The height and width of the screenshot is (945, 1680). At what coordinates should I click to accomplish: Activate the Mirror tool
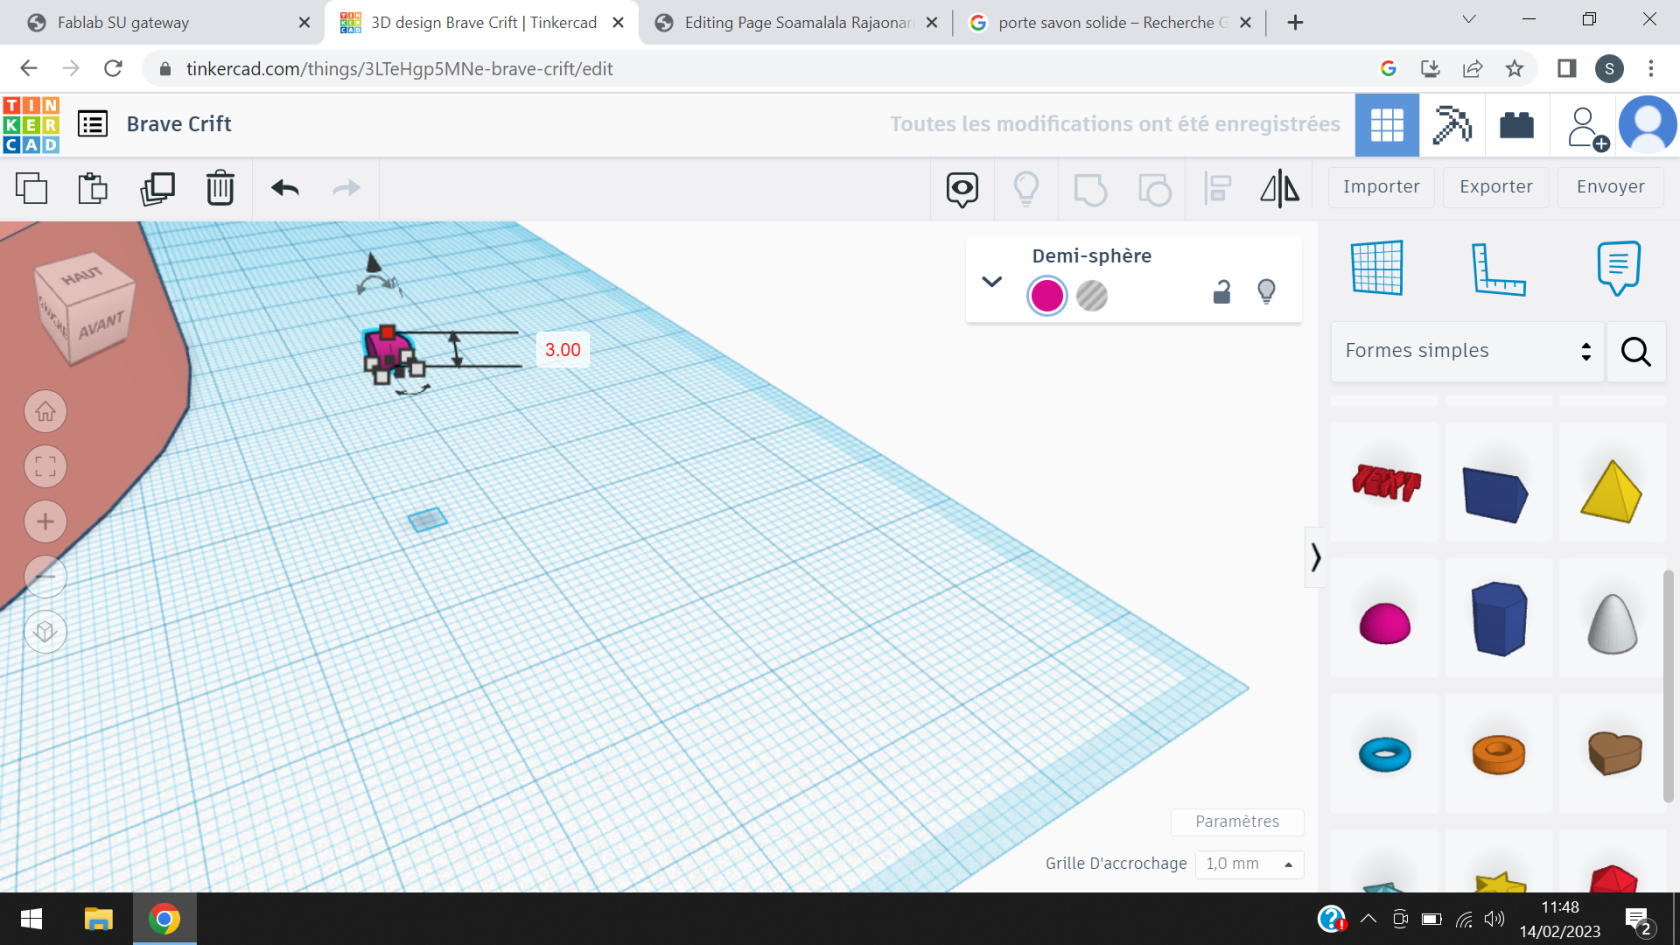[1280, 189]
